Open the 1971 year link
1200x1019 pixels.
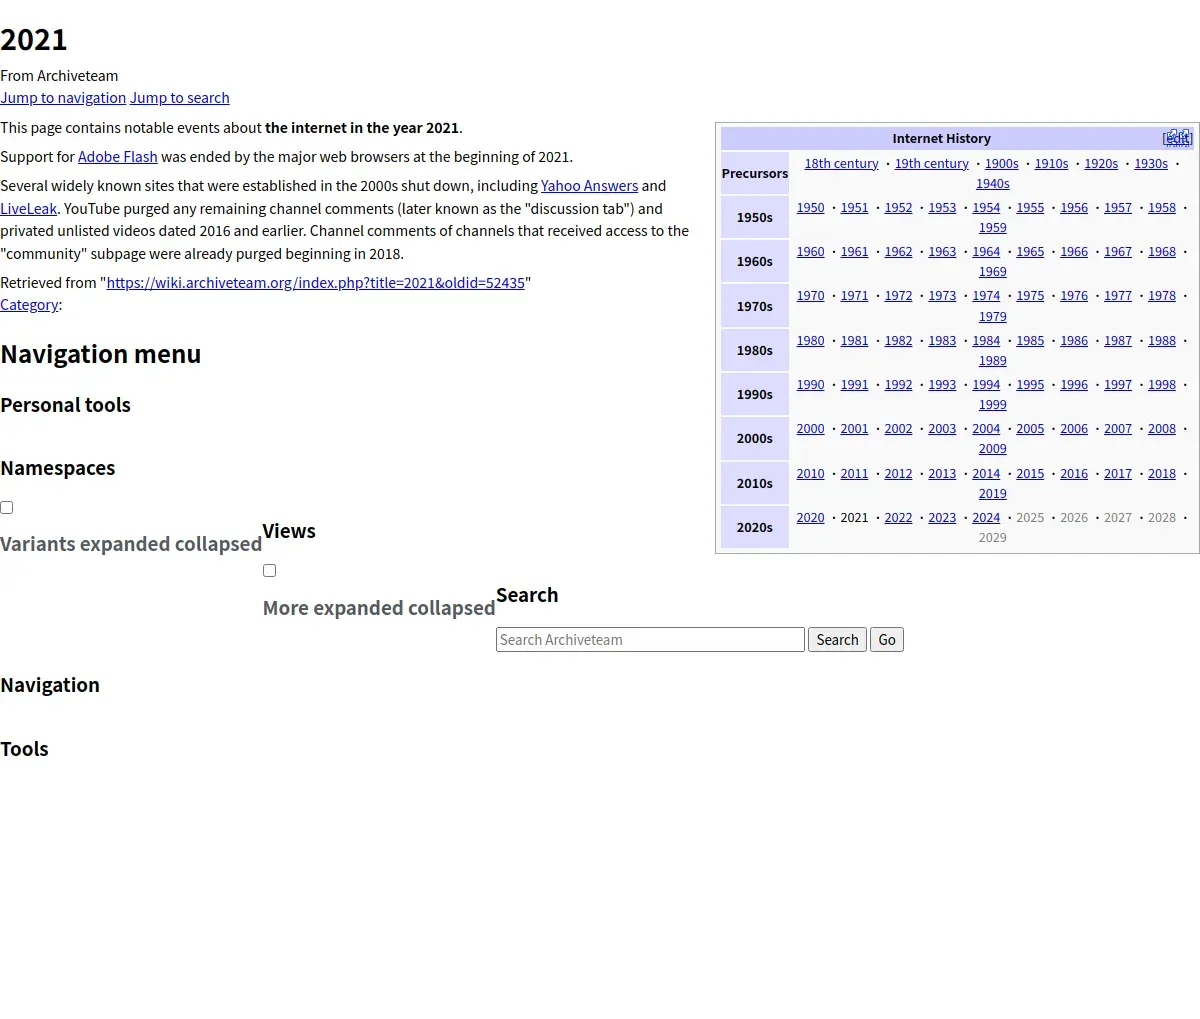pyautogui.click(x=855, y=296)
